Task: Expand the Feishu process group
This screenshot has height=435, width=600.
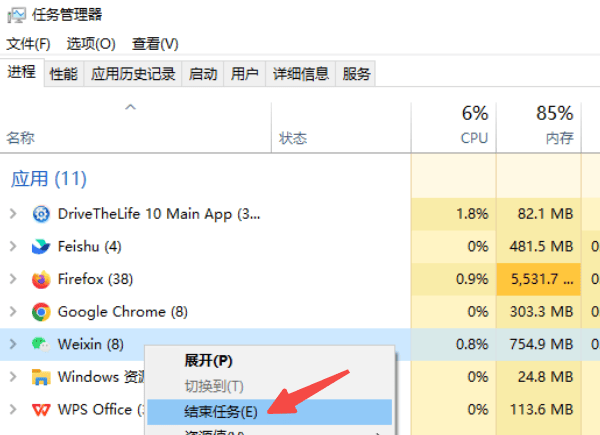Action: 12,246
